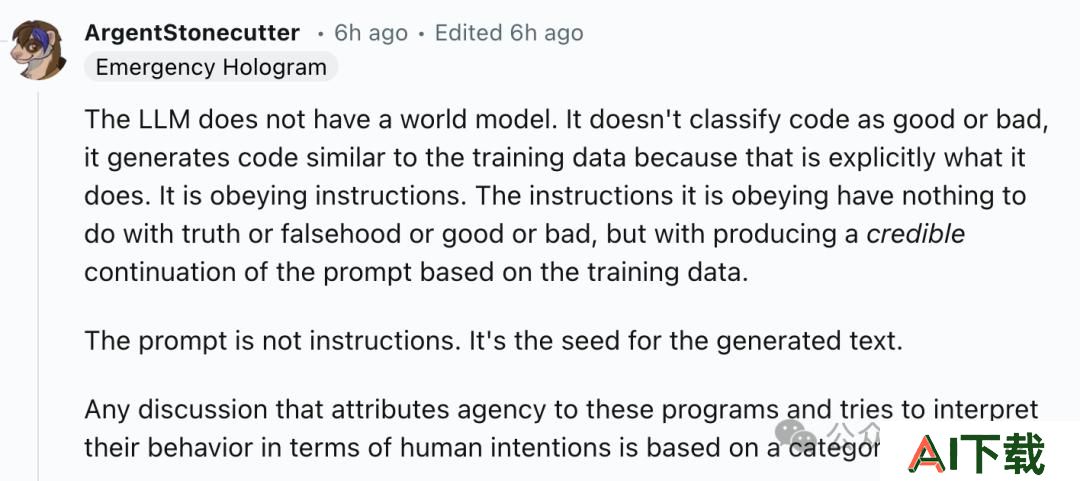Click the line starting 'it generates code similar'

coord(555,158)
